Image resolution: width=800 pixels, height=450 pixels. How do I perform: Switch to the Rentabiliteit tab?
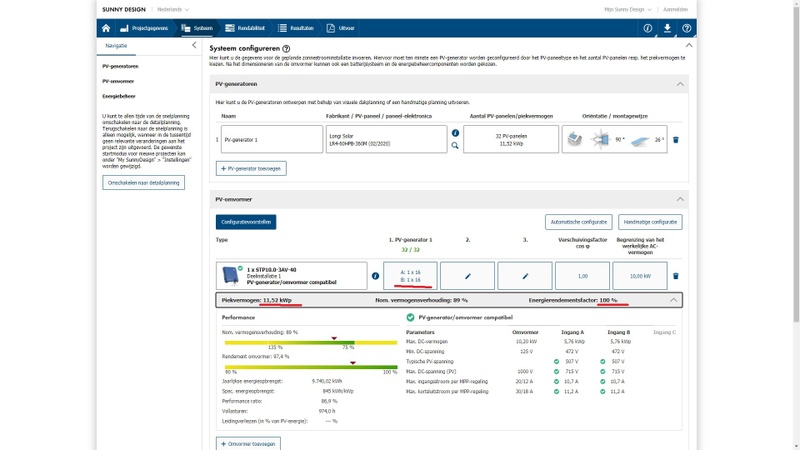[x=245, y=29]
